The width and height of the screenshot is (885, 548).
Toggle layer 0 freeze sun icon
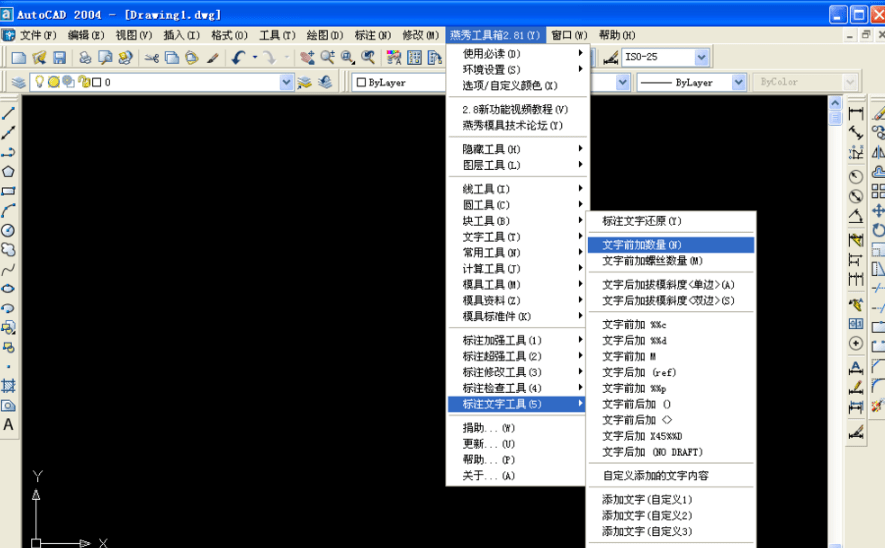[54, 83]
